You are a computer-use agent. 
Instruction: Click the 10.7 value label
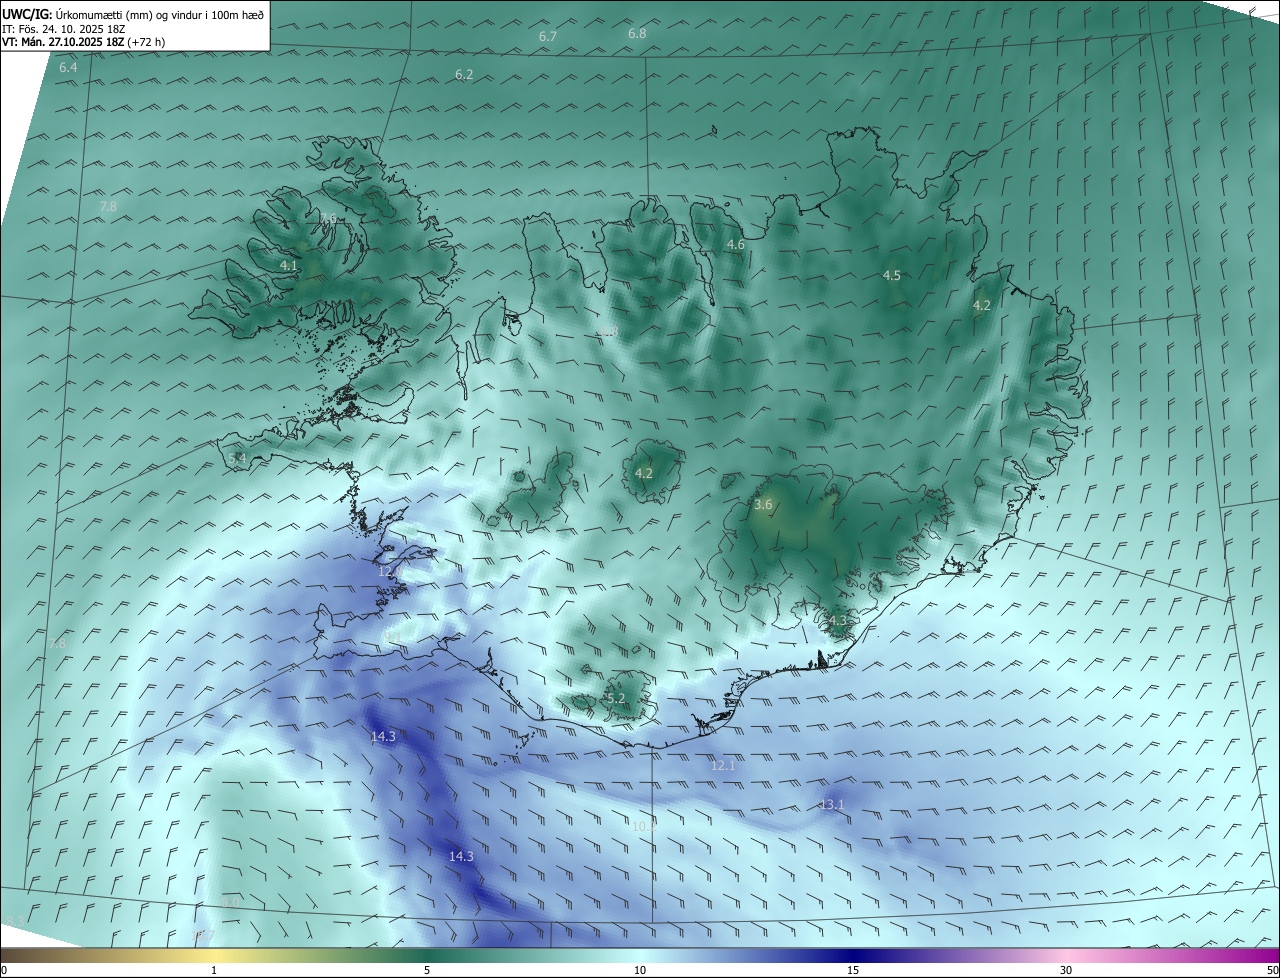(x=202, y=935)
